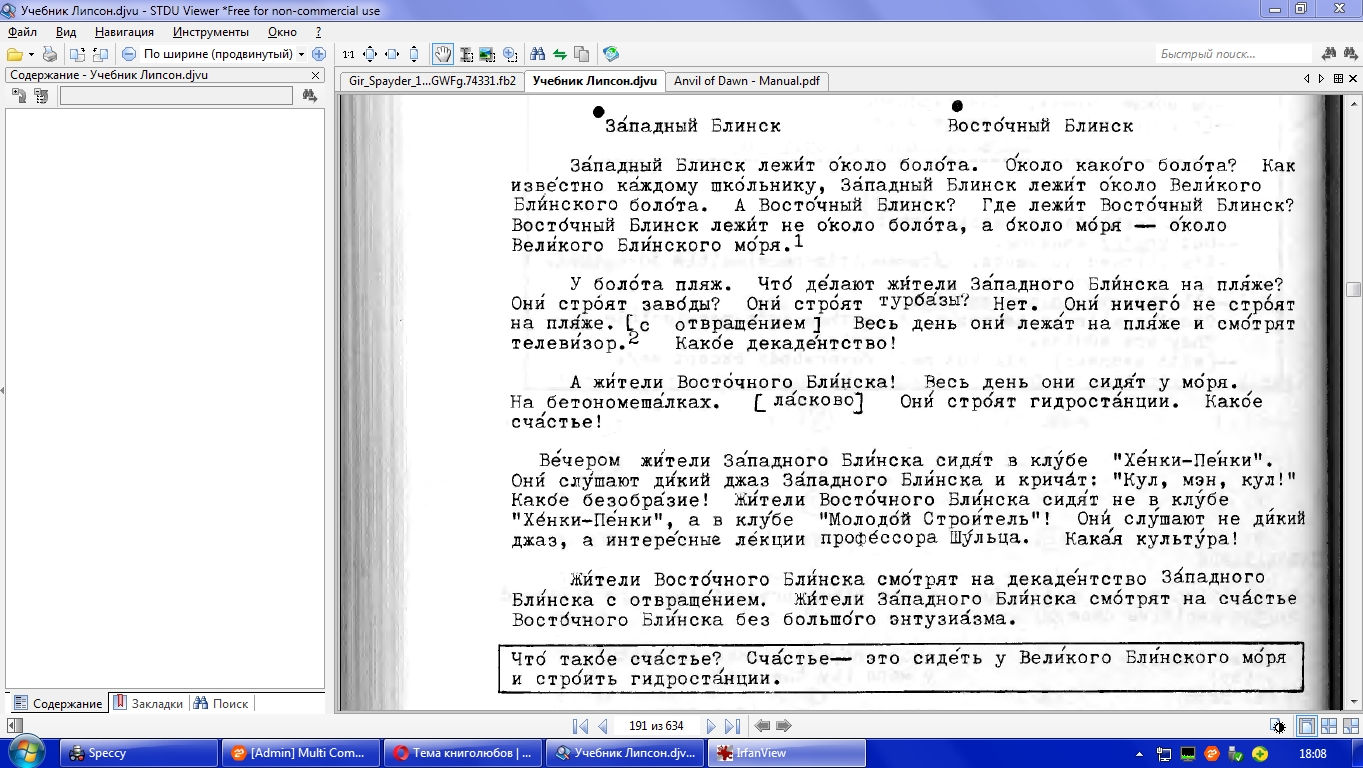
Task: Go to the first page
Action: pos(580,726)
